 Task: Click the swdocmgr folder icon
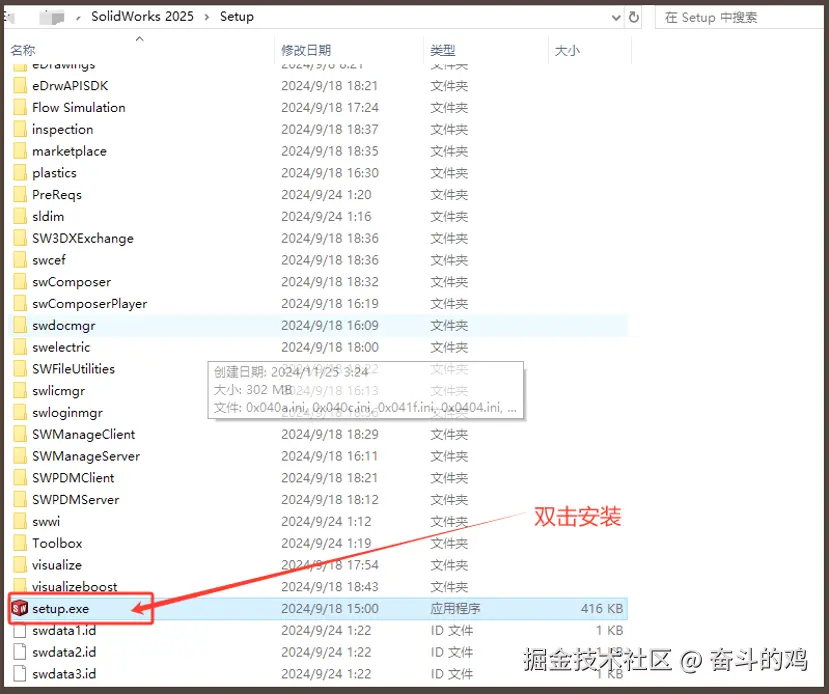pos(20,325)
